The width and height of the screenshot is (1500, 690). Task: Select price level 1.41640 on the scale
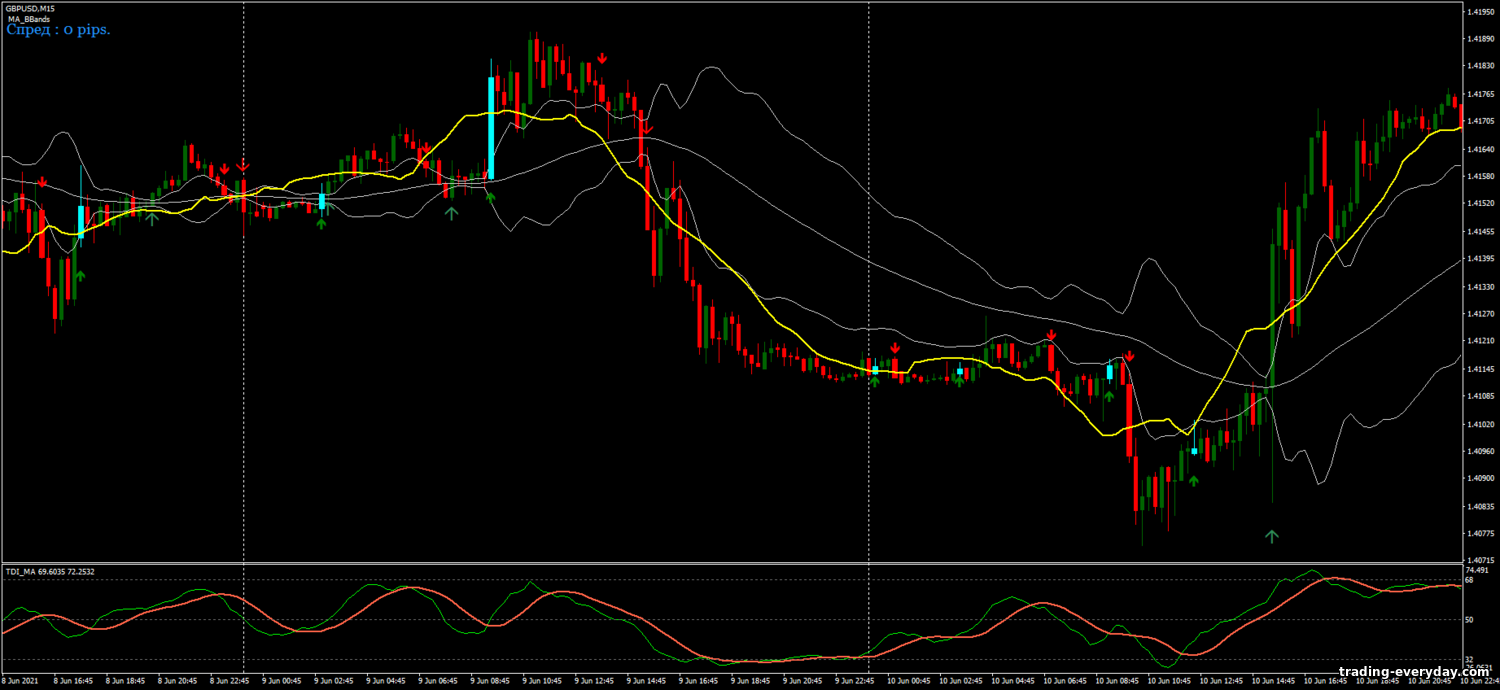(x=1479, y=150)
